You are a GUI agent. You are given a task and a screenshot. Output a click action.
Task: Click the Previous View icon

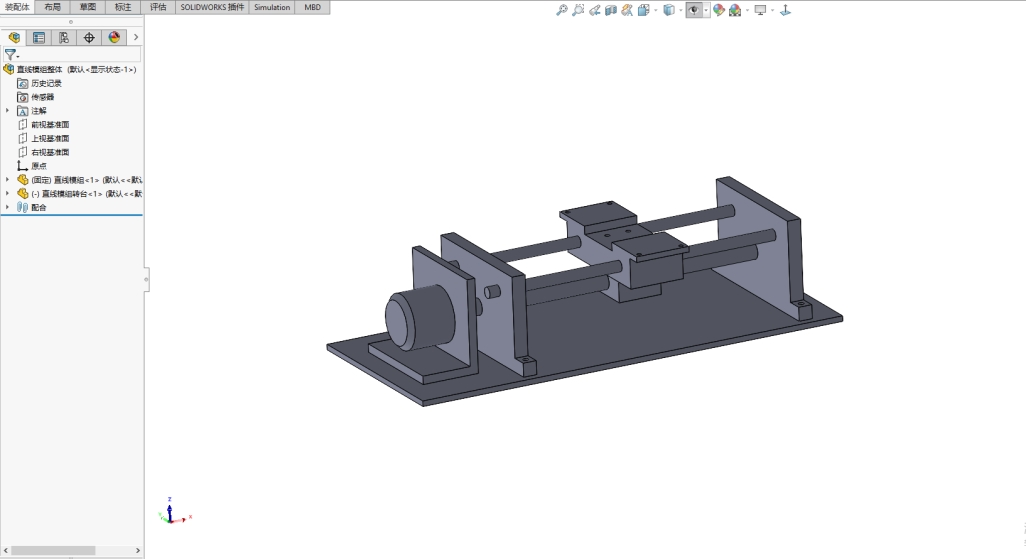[594, 10]
